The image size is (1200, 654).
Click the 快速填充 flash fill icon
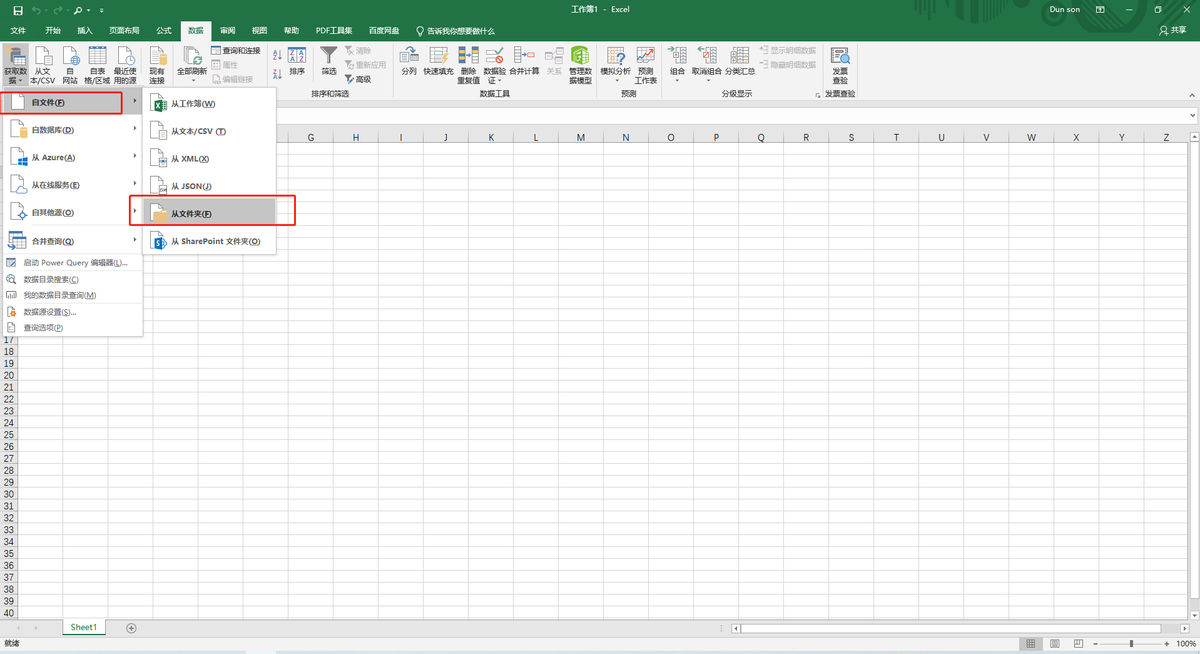tap(438, 60)
